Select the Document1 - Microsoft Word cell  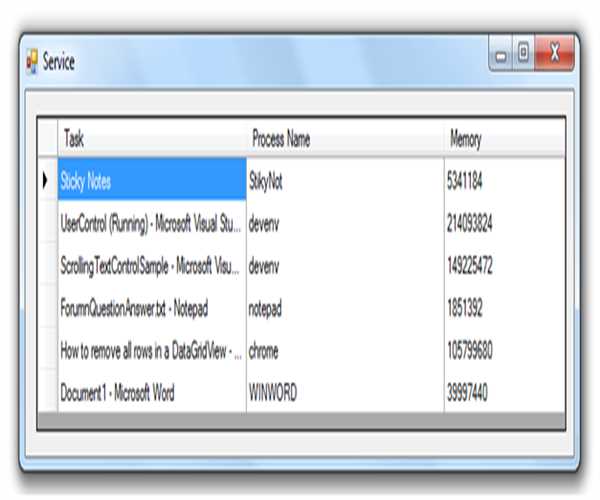[x=150, y=393]
